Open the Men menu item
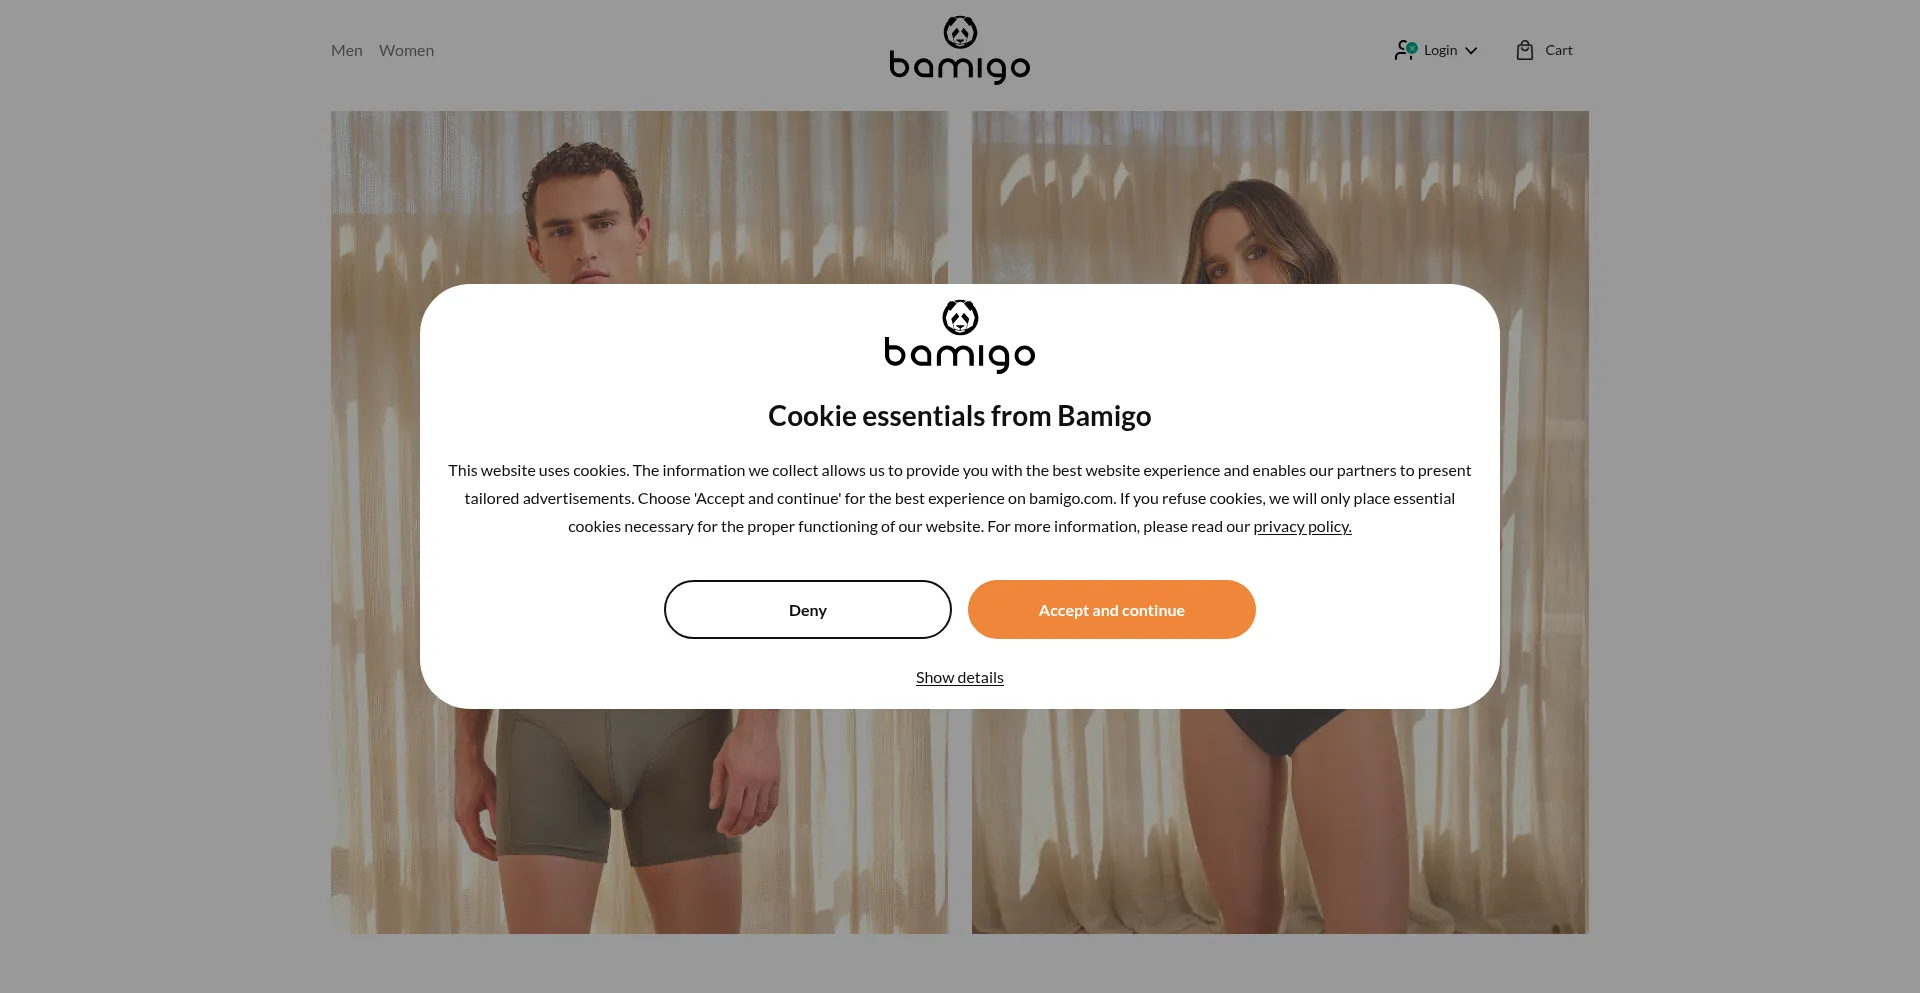This screenshot has width=1920, height=993. 347,50
